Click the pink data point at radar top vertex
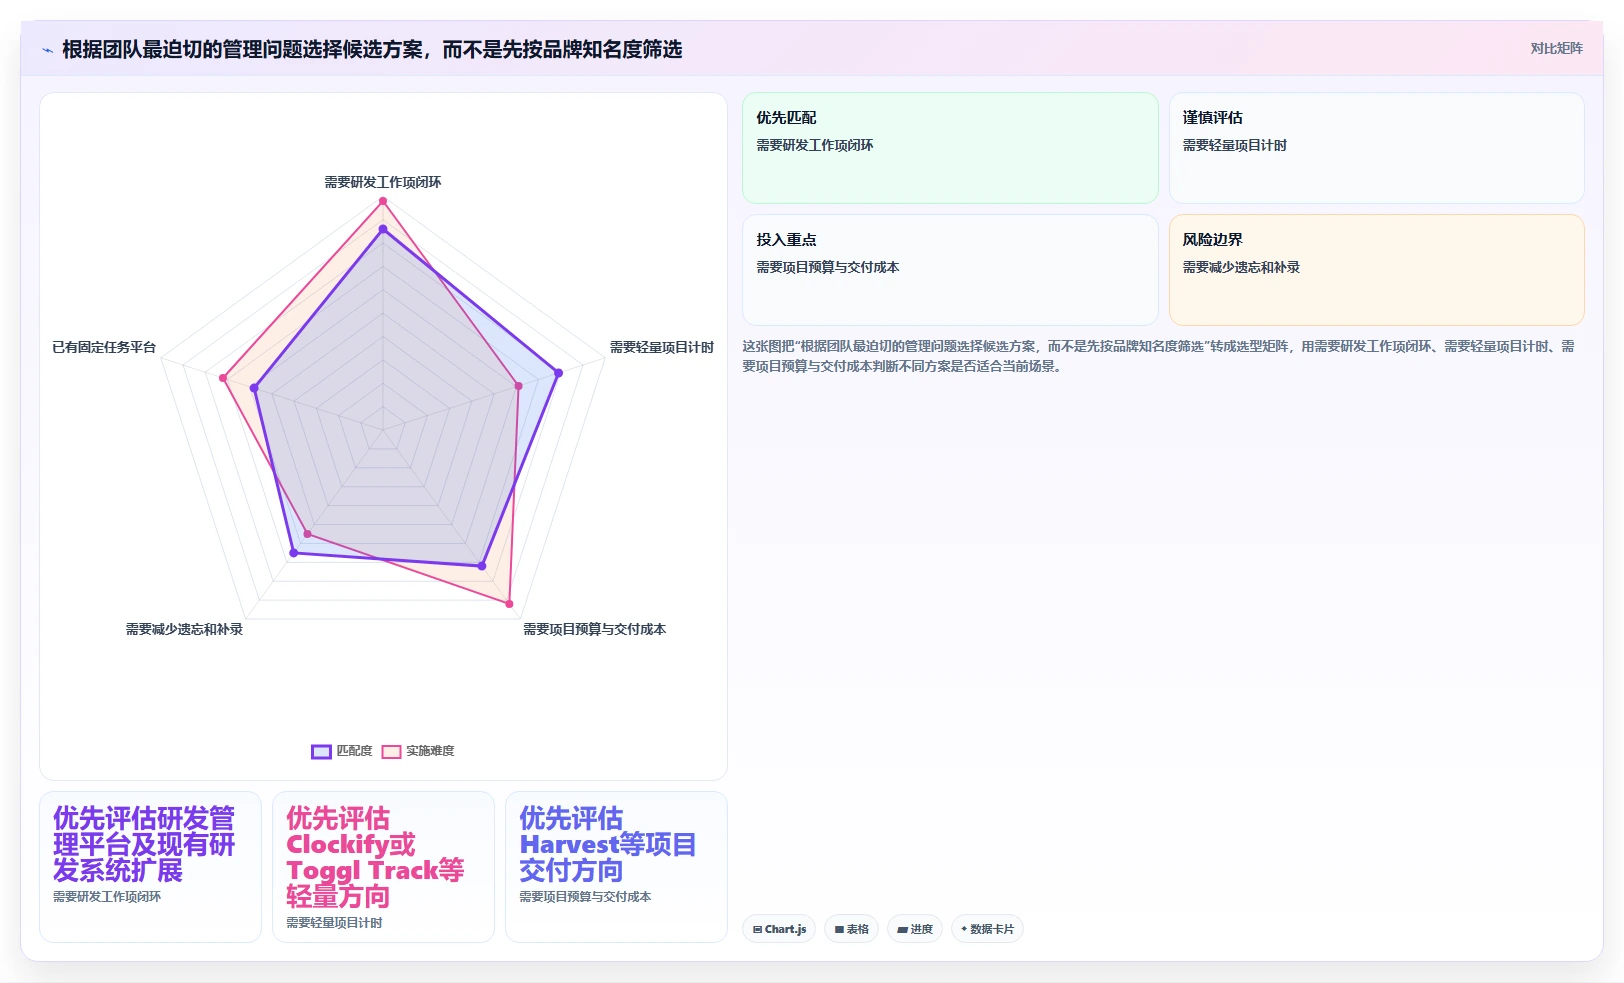 tap(382, 202)
